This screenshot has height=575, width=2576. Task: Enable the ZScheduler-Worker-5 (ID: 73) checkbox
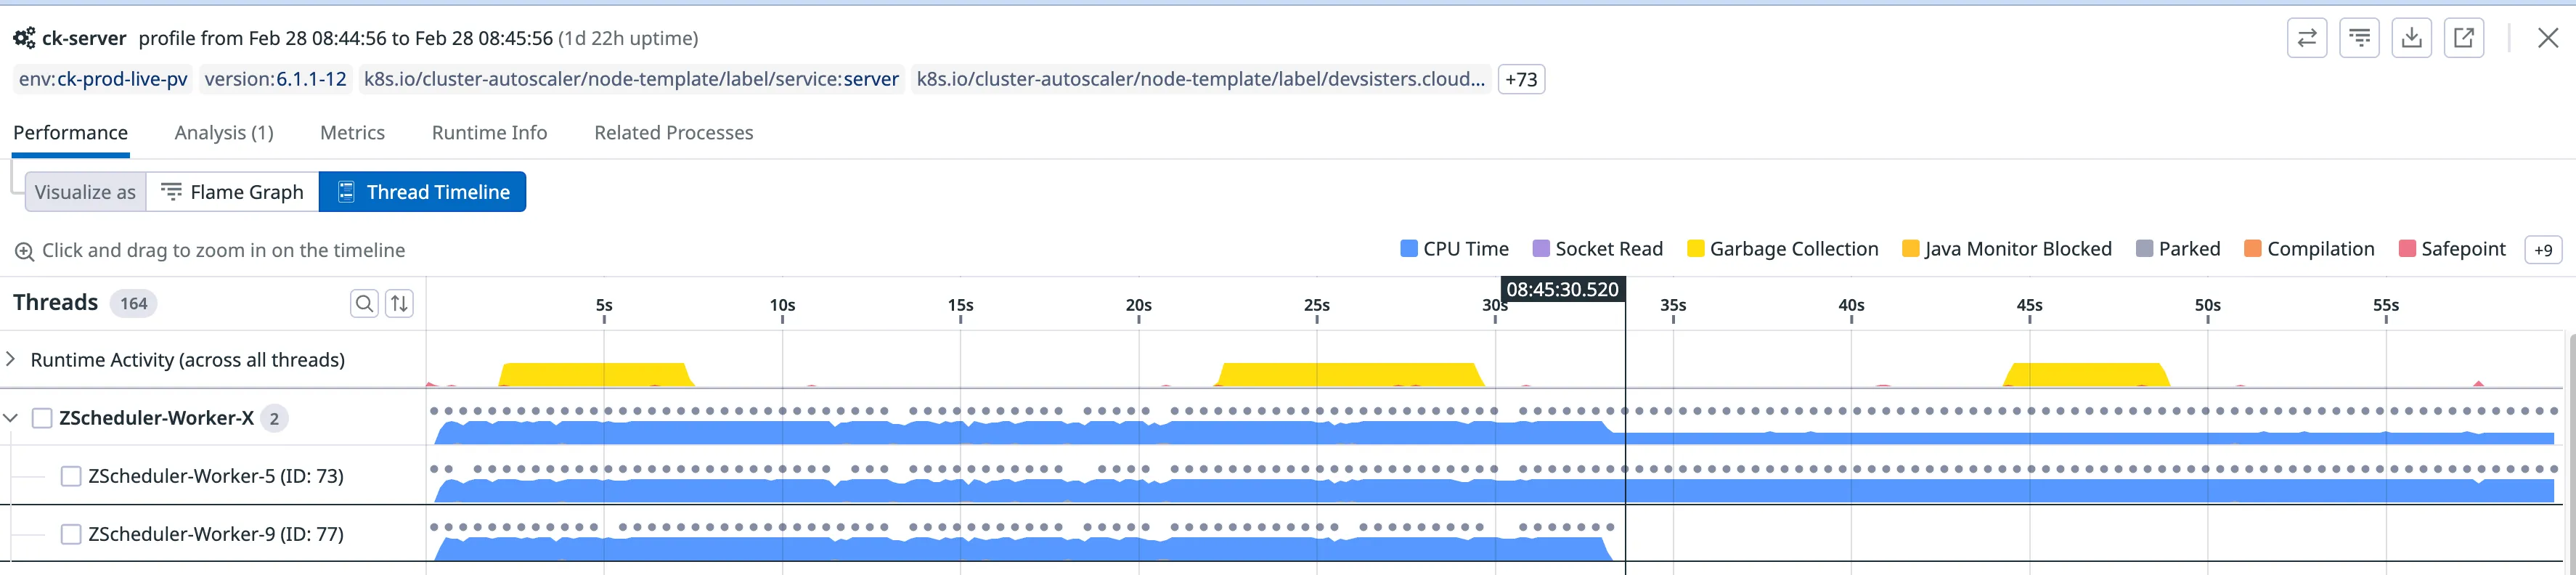click(71, 476)
